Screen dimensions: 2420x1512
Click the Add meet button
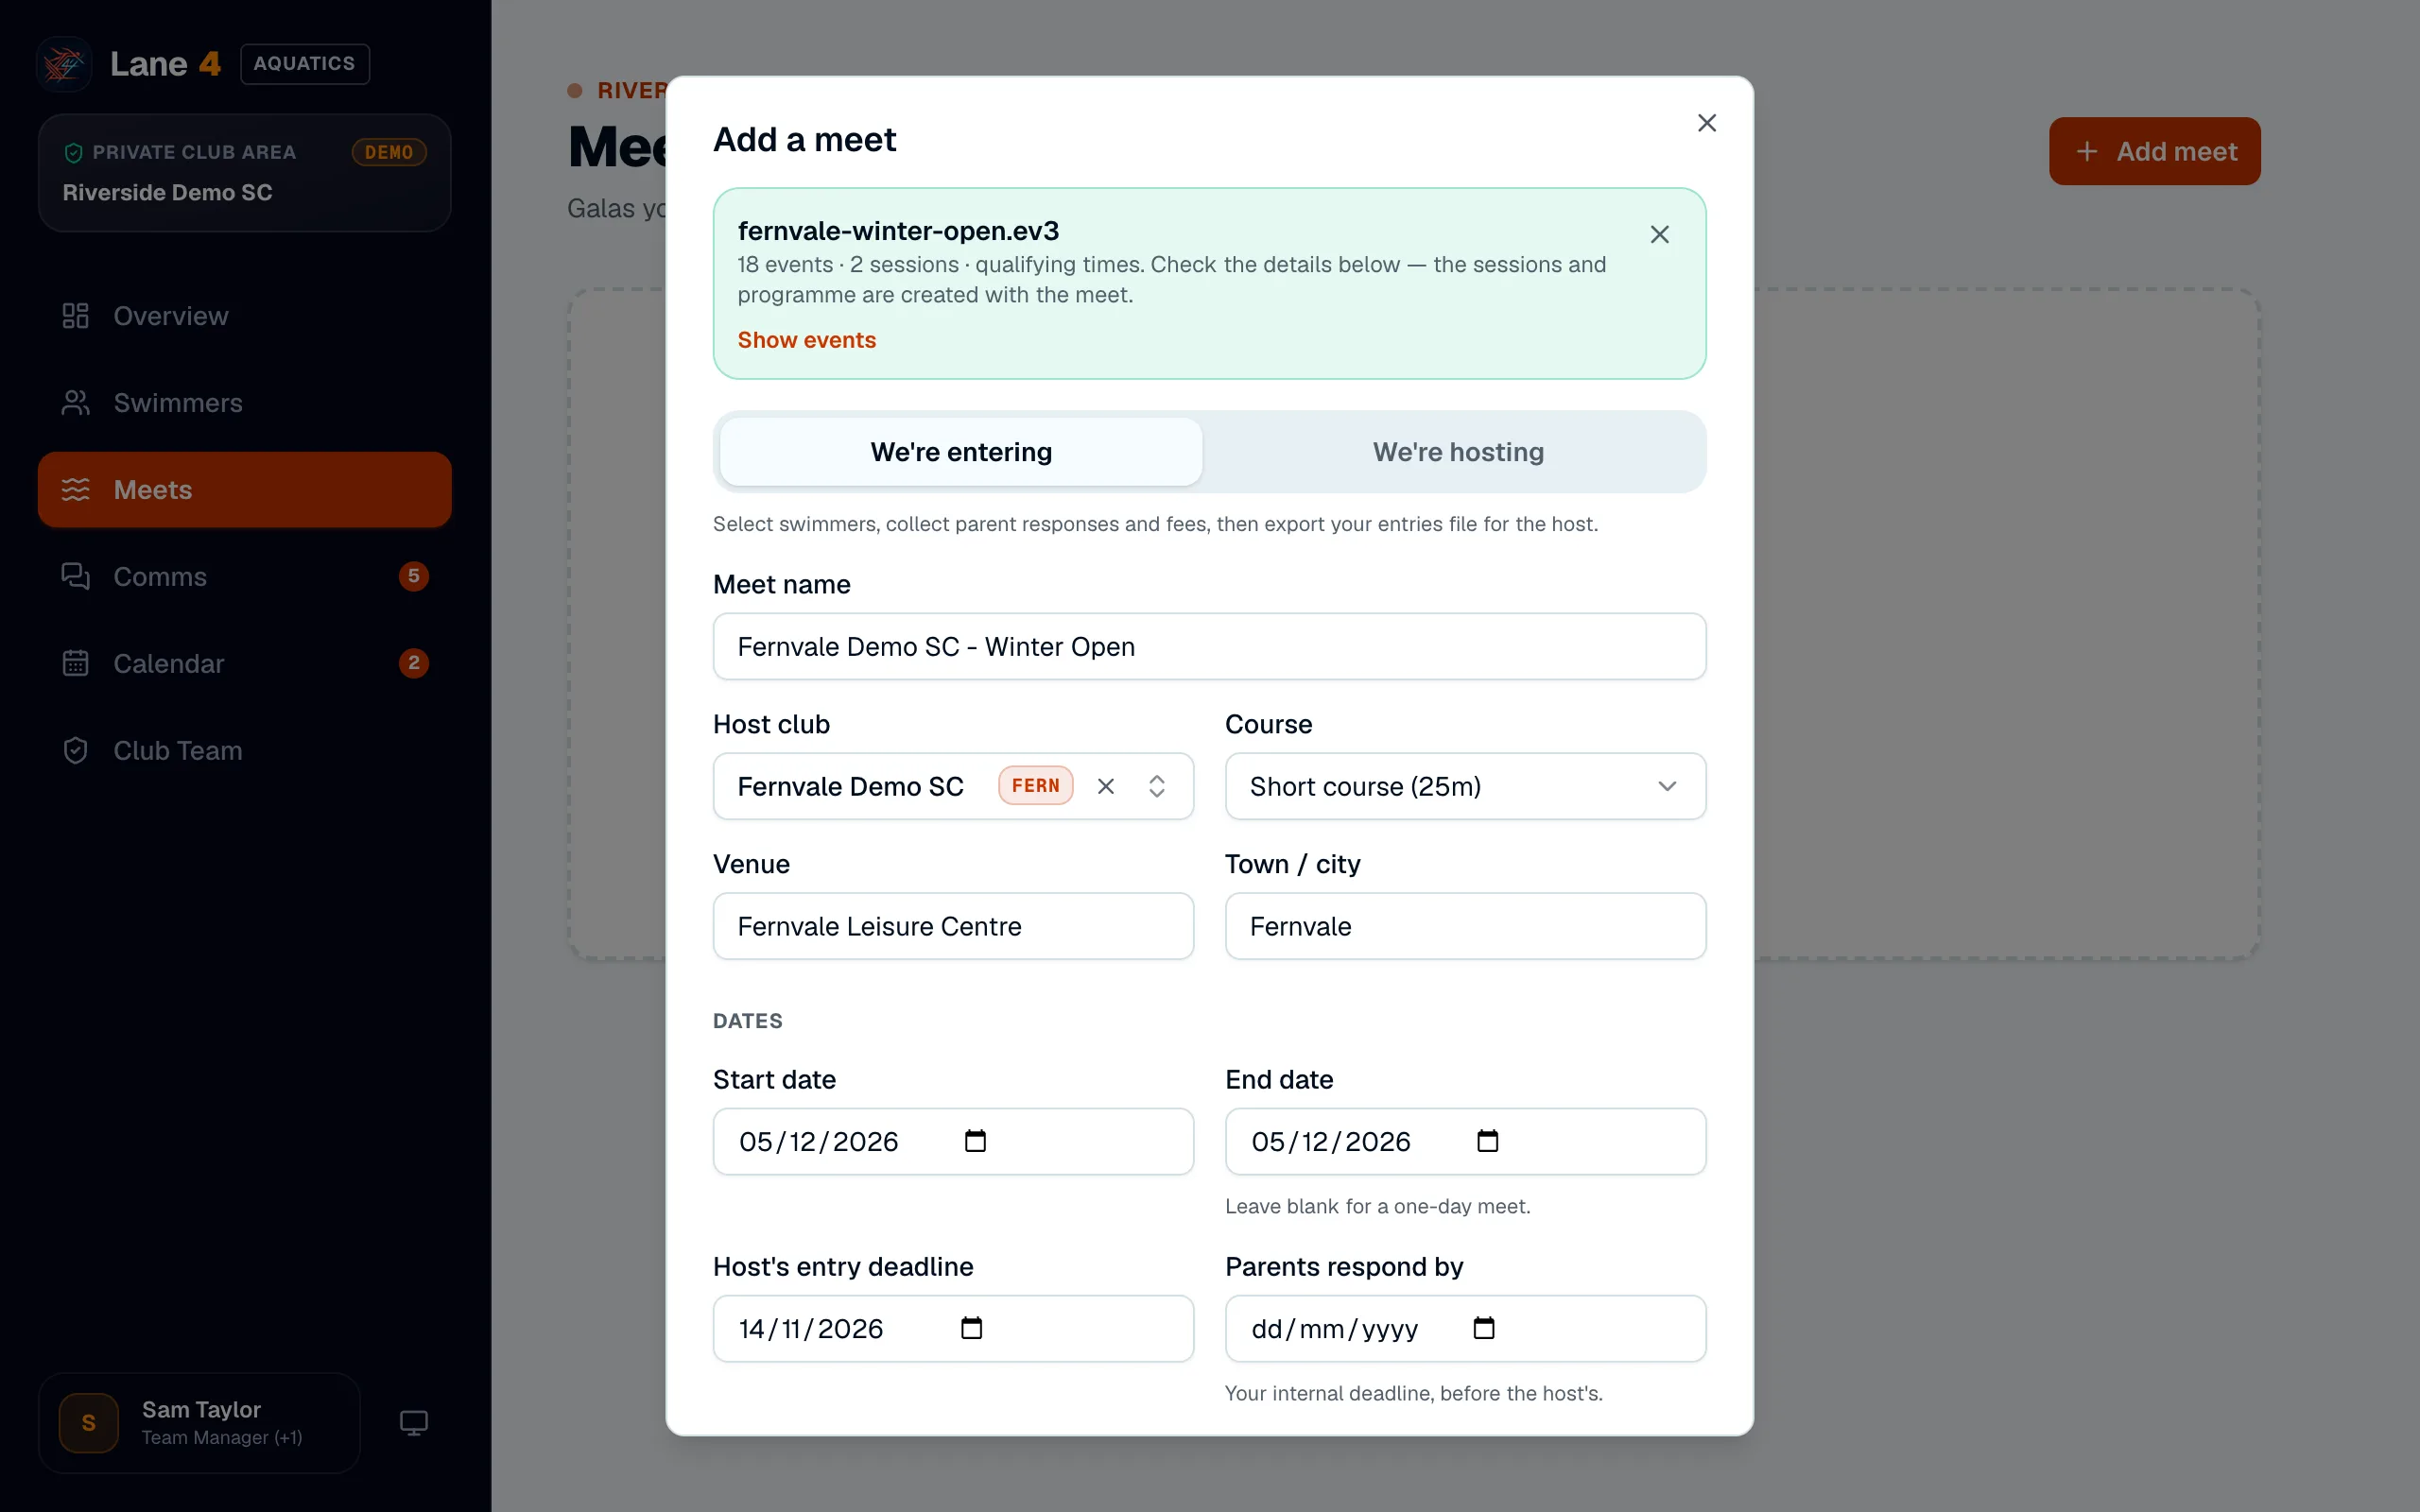point(2154,151)
